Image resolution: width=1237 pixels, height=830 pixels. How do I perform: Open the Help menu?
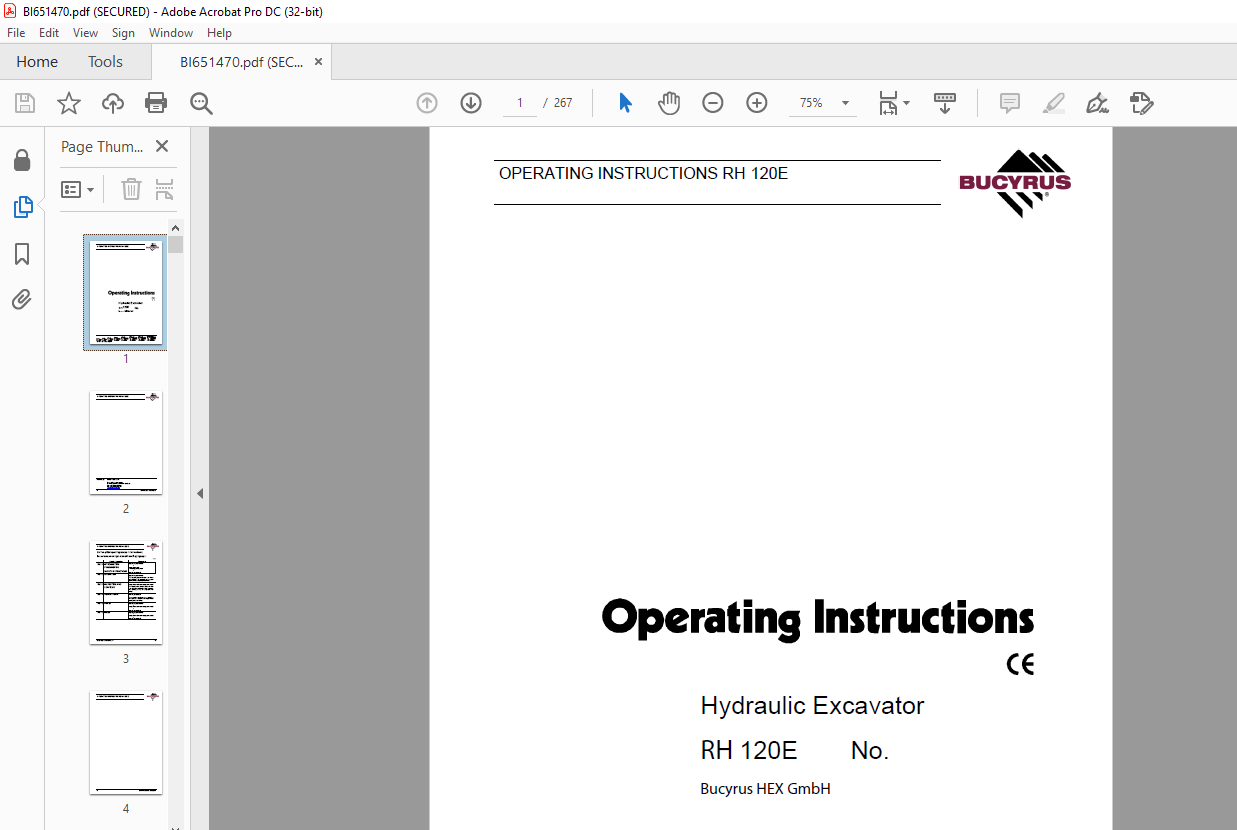tap(219, 33)
